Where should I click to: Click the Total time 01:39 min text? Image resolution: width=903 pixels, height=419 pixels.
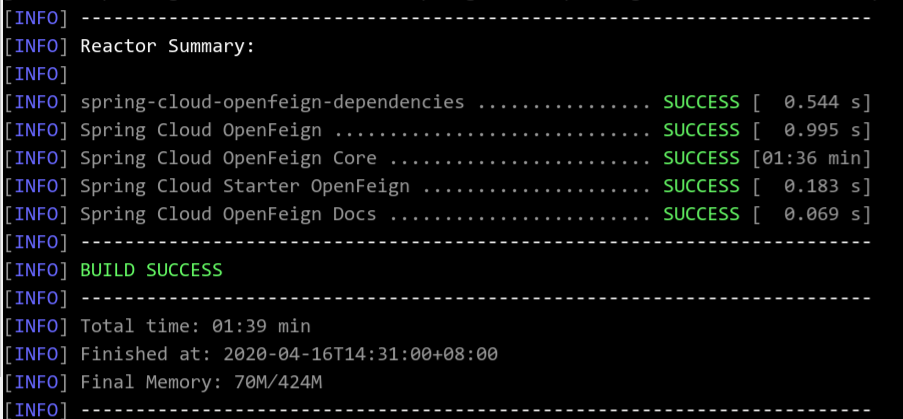pyautogui.click(x=195, y=327)
